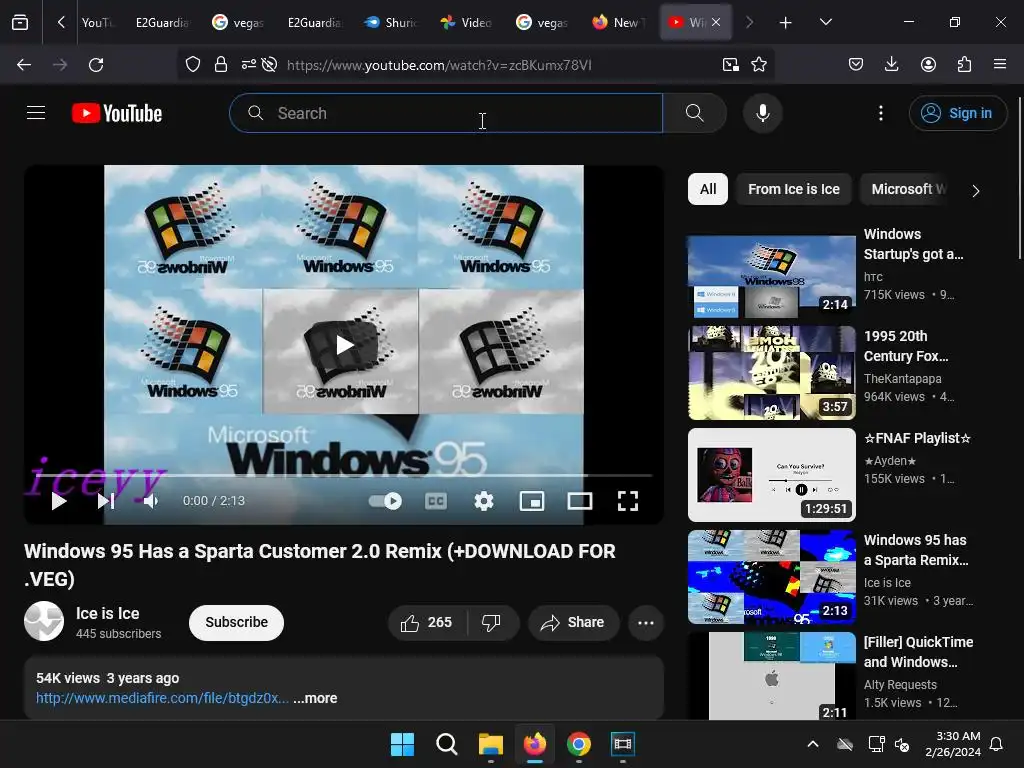
Task: List all tabs dropdown
Action: [x=825, y=23]
